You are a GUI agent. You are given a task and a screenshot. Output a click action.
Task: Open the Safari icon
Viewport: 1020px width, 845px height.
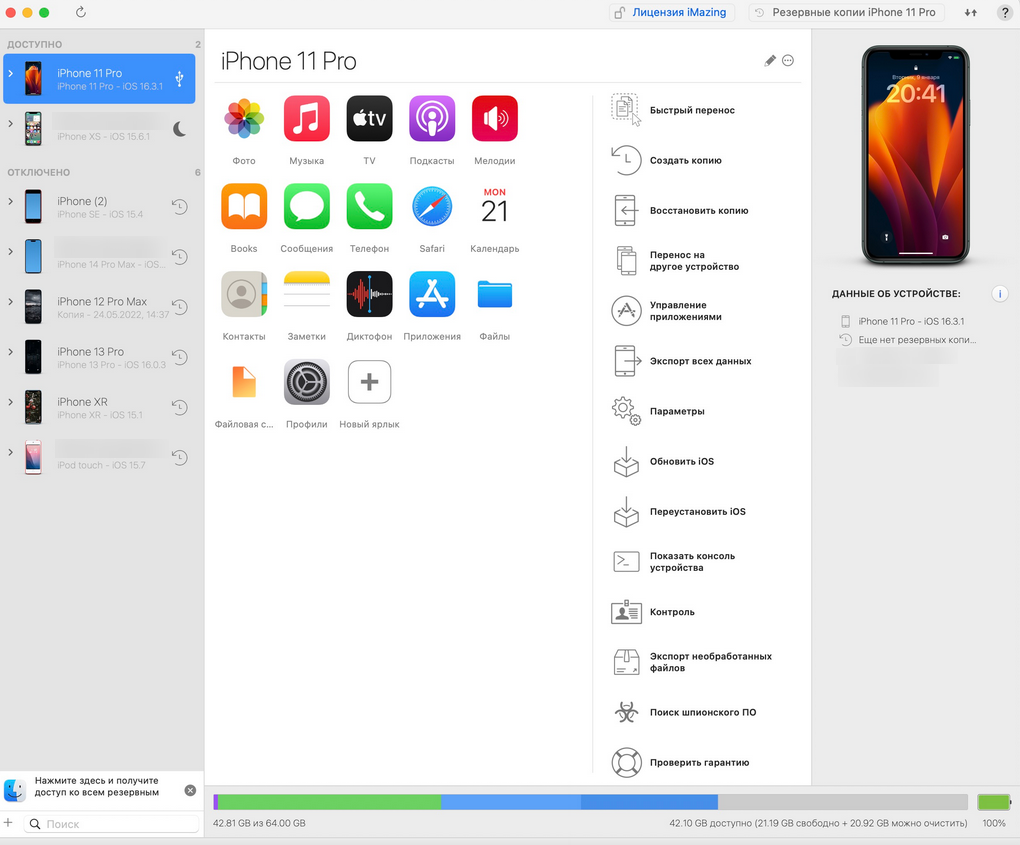tap(432, 206)
